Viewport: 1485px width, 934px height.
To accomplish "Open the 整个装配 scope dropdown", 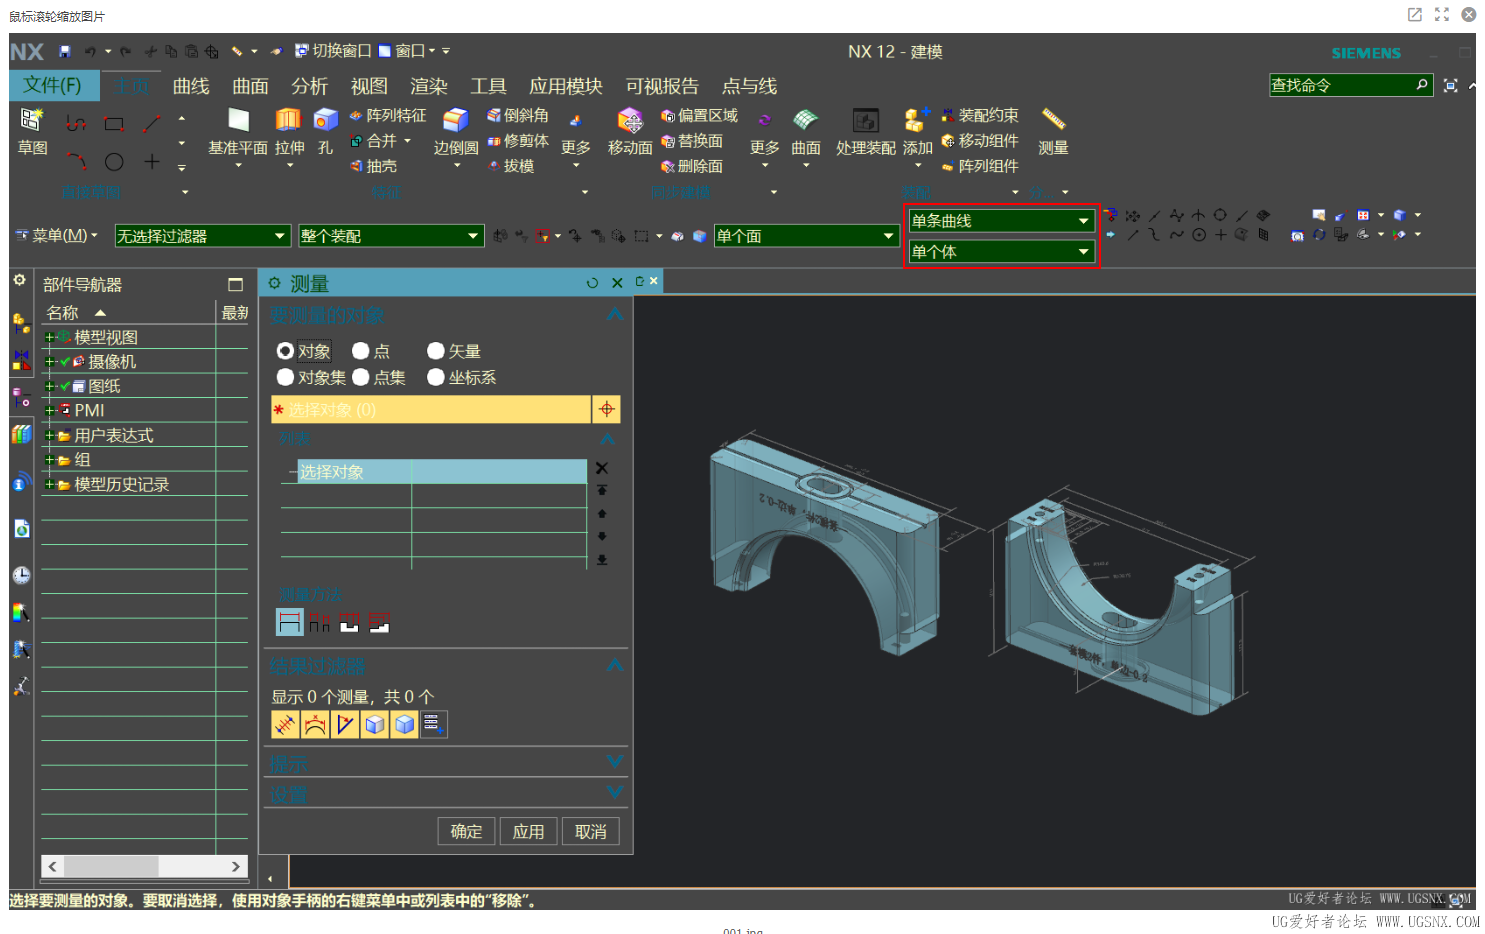I will click(x=391, y=236).
